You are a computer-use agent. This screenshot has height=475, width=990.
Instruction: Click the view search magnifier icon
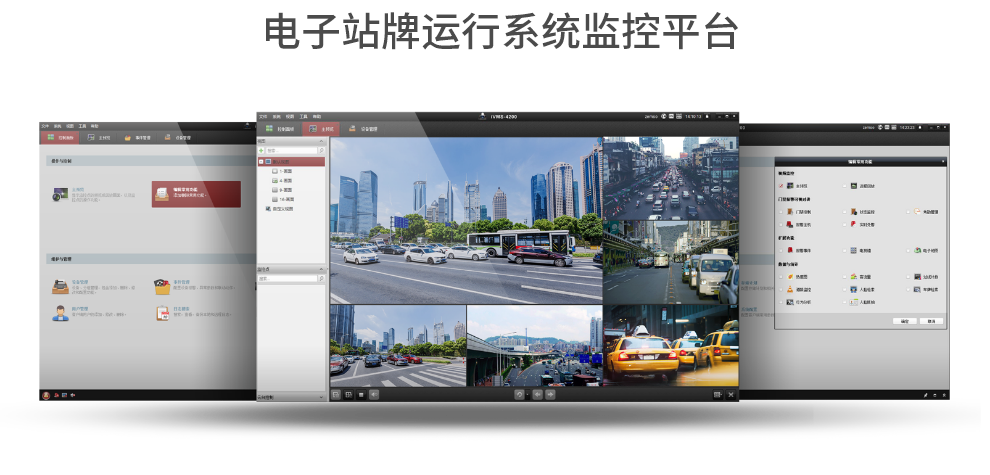[x=320, y=150]
